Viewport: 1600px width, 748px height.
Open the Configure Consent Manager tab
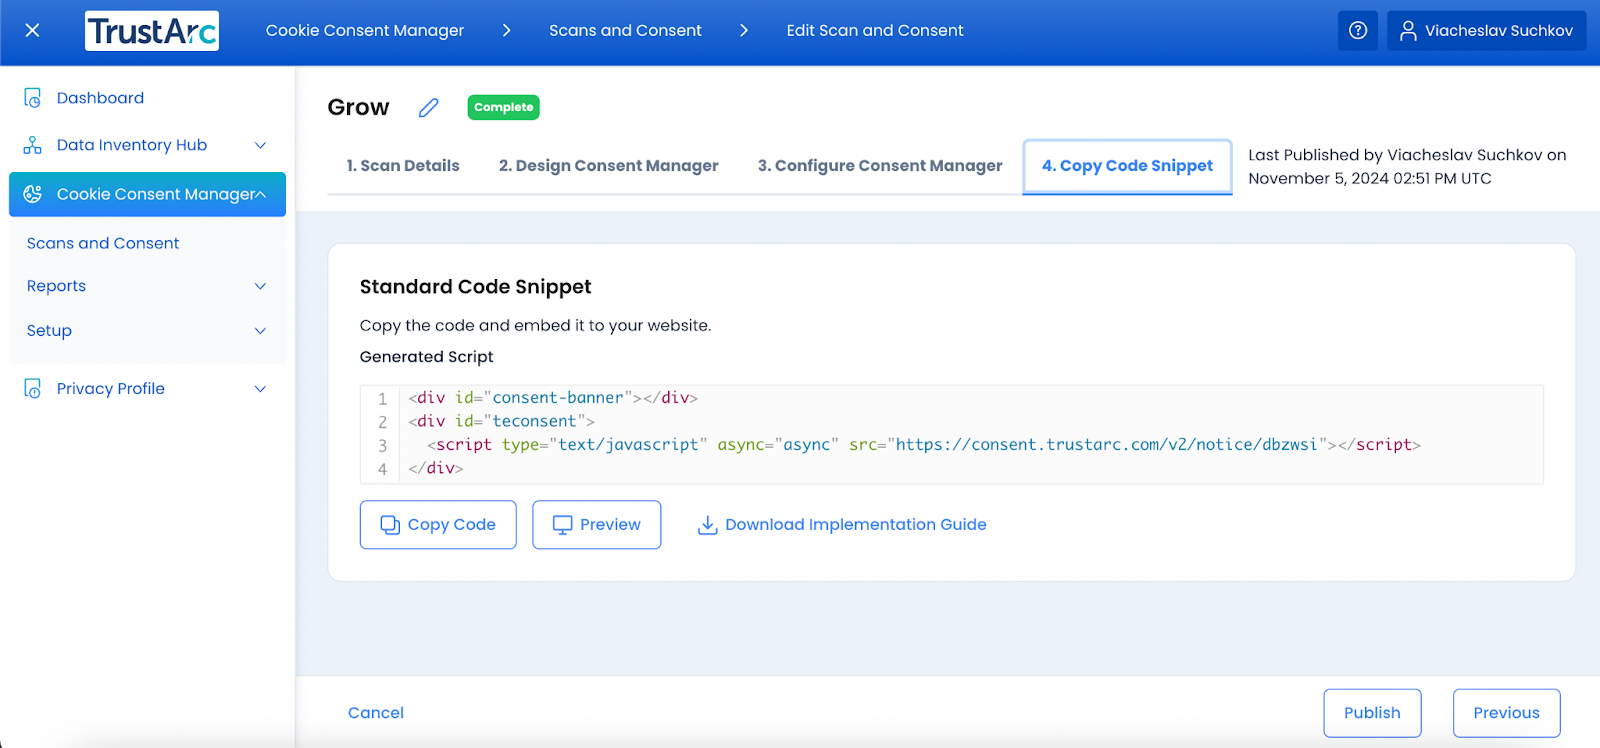point(879,166)
